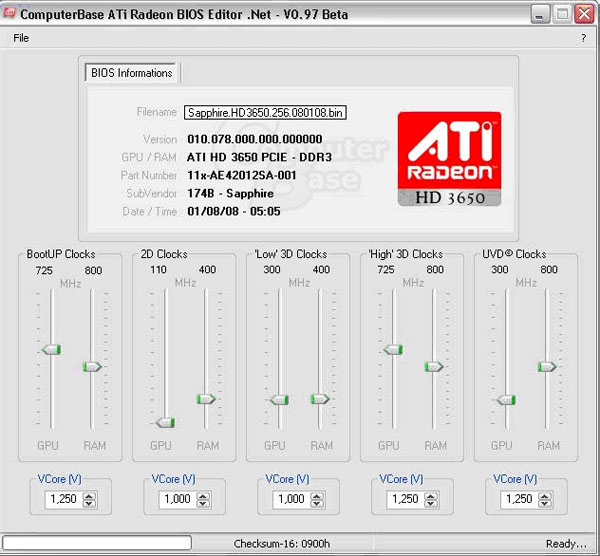This screenshot has height=556, width=600.
Task: Click the UVD Clocks RAM slider handle
Action: [x=547, y=367]
